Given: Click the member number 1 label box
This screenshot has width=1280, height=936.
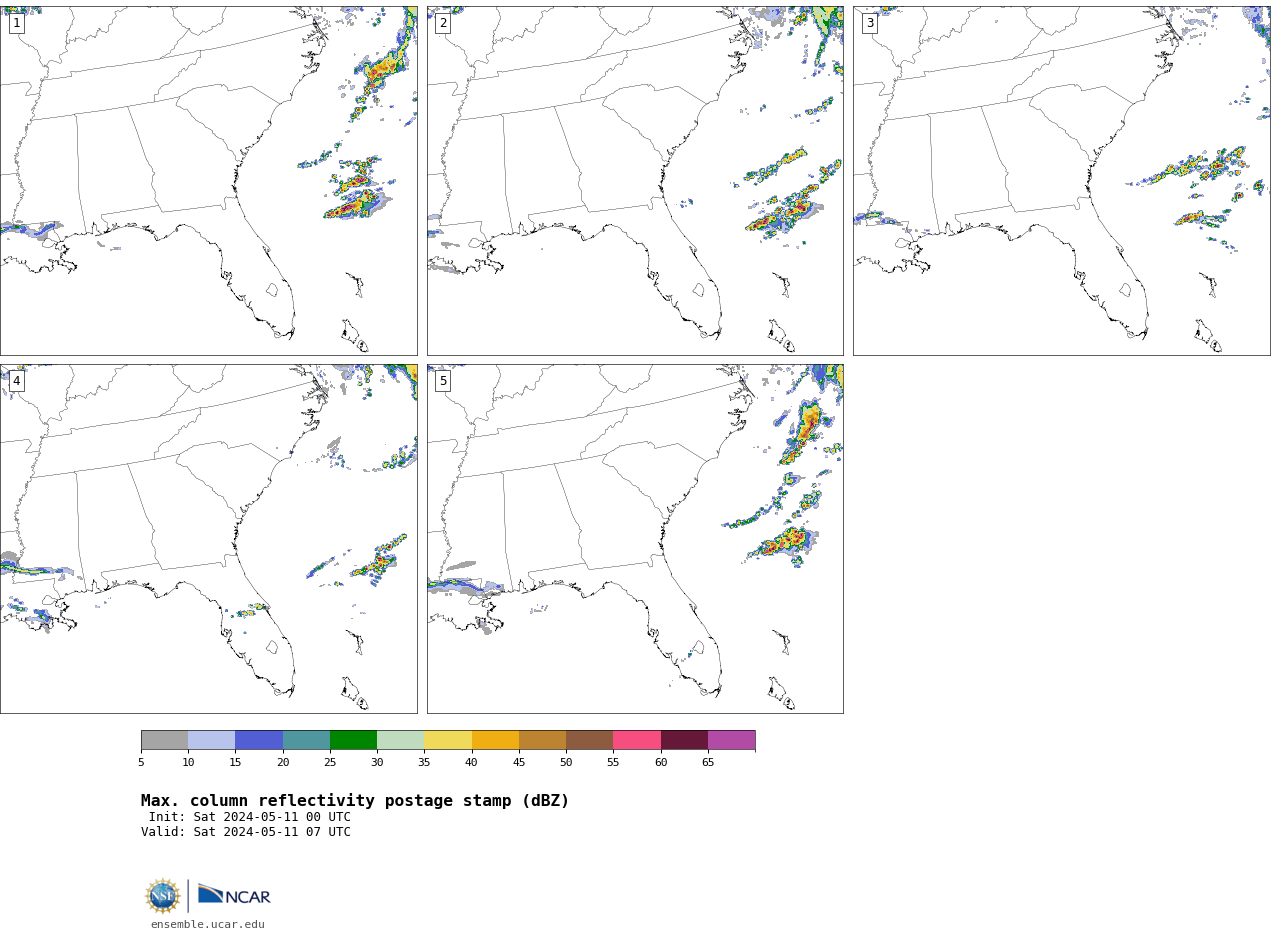Looking at the screenshot, I should tap(17, 23).
